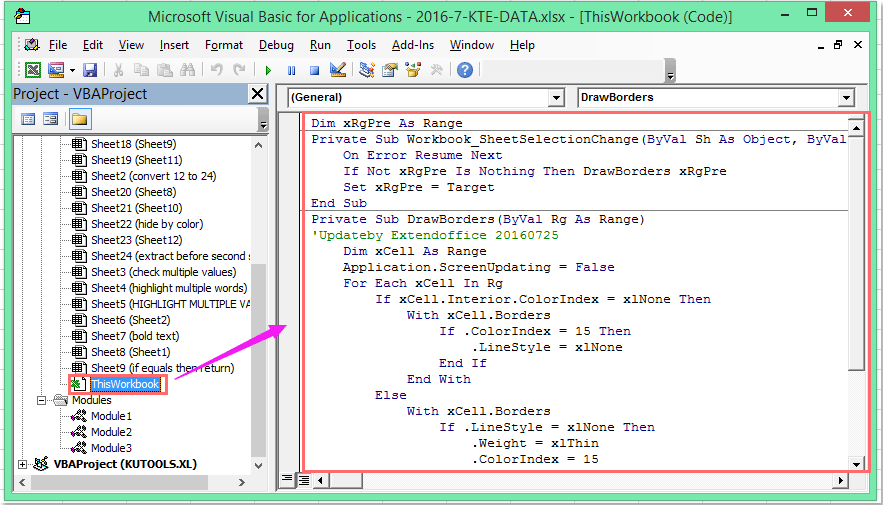Open the Help question mark icon
The height and width of the screenshot is (505, 883).
(x=465, y=70)
